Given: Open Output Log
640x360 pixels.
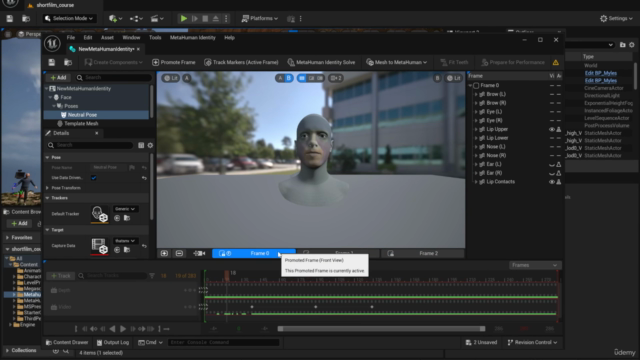Looking at the screenshot, I should pos(113,342).
